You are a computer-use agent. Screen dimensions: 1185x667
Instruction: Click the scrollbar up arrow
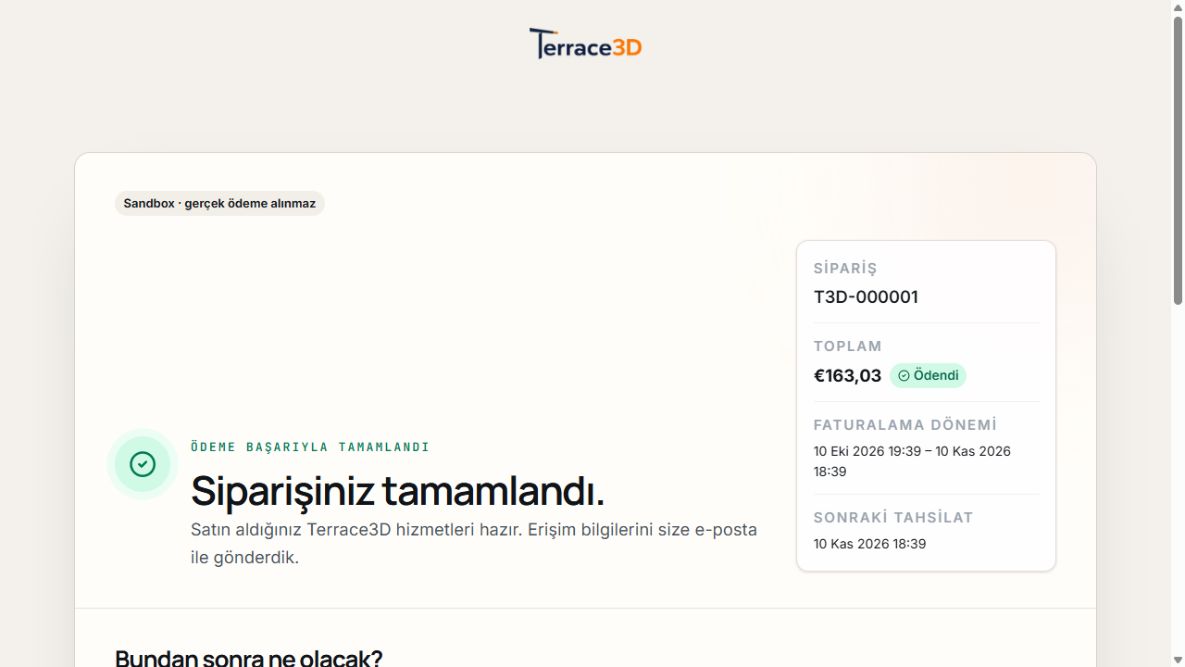click(1177, 6)
